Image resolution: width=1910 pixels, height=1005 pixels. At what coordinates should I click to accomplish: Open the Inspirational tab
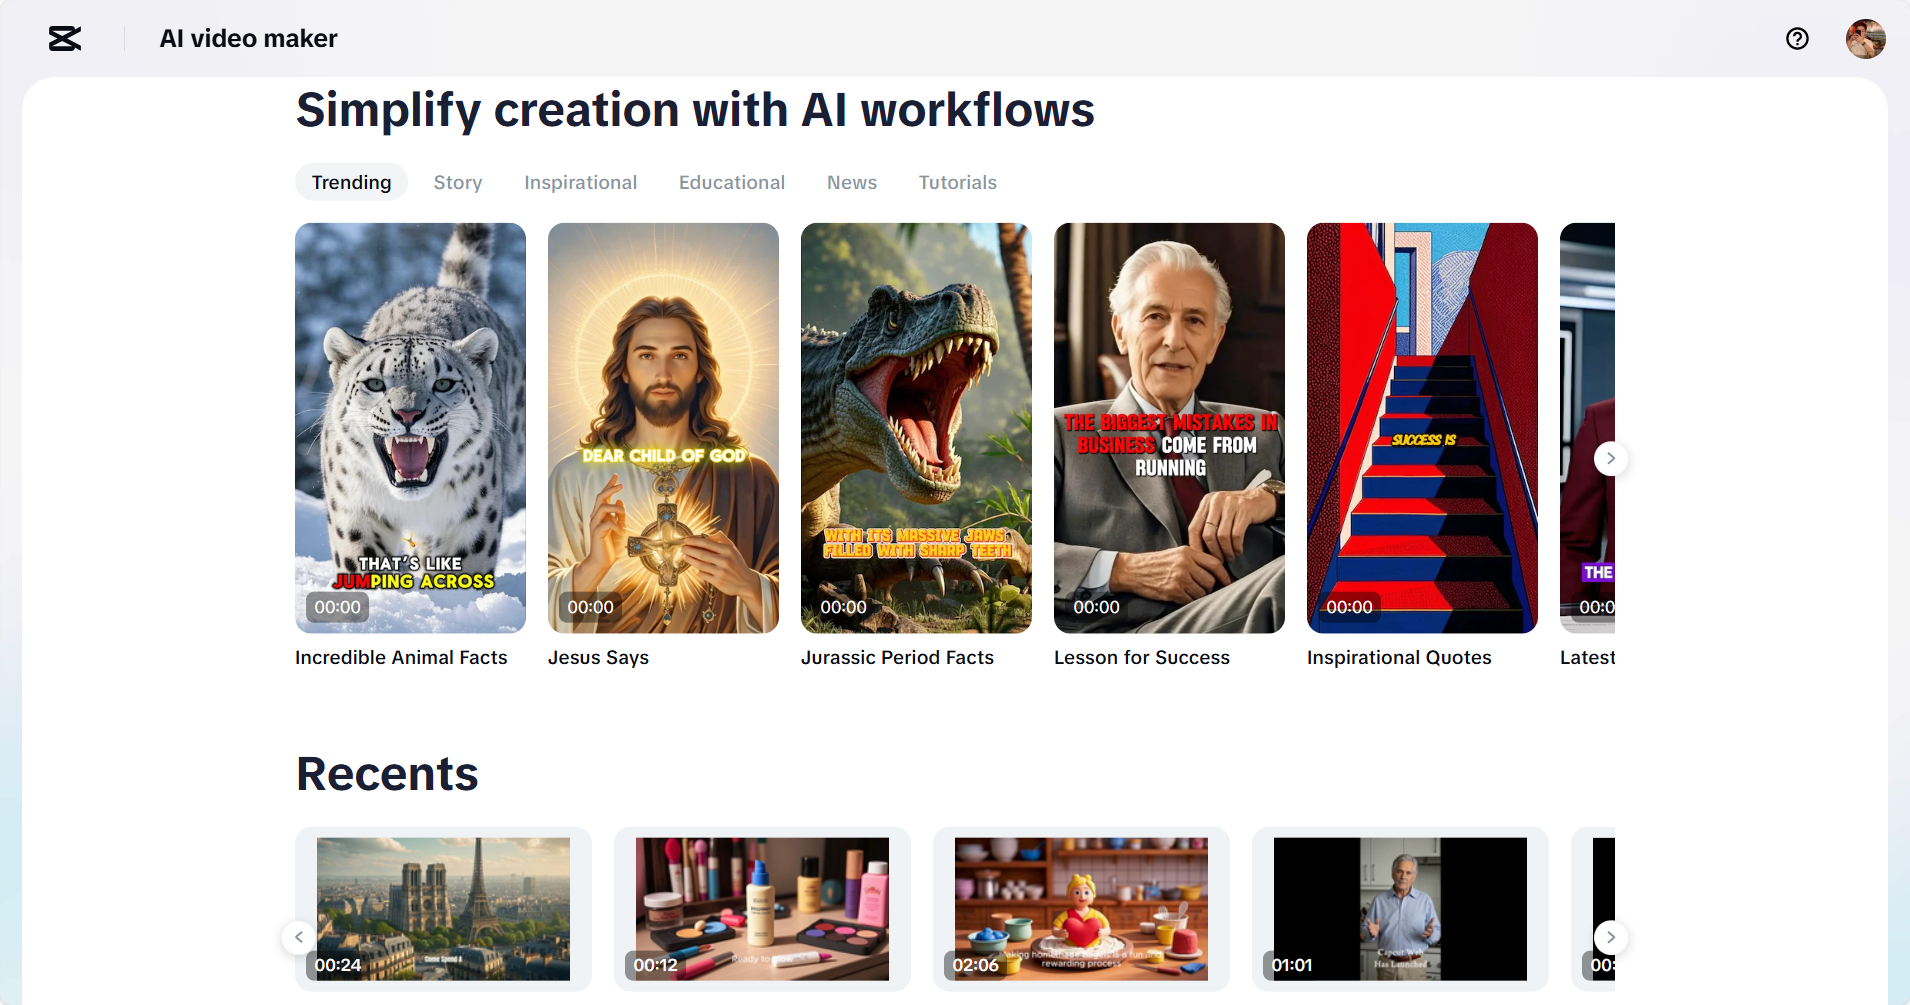coord(580,182)
